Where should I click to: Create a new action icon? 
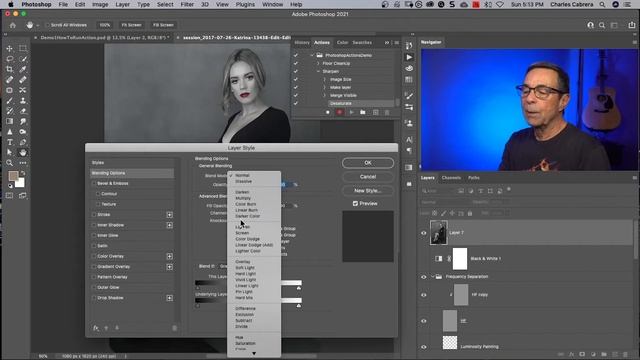coord(376,112)
